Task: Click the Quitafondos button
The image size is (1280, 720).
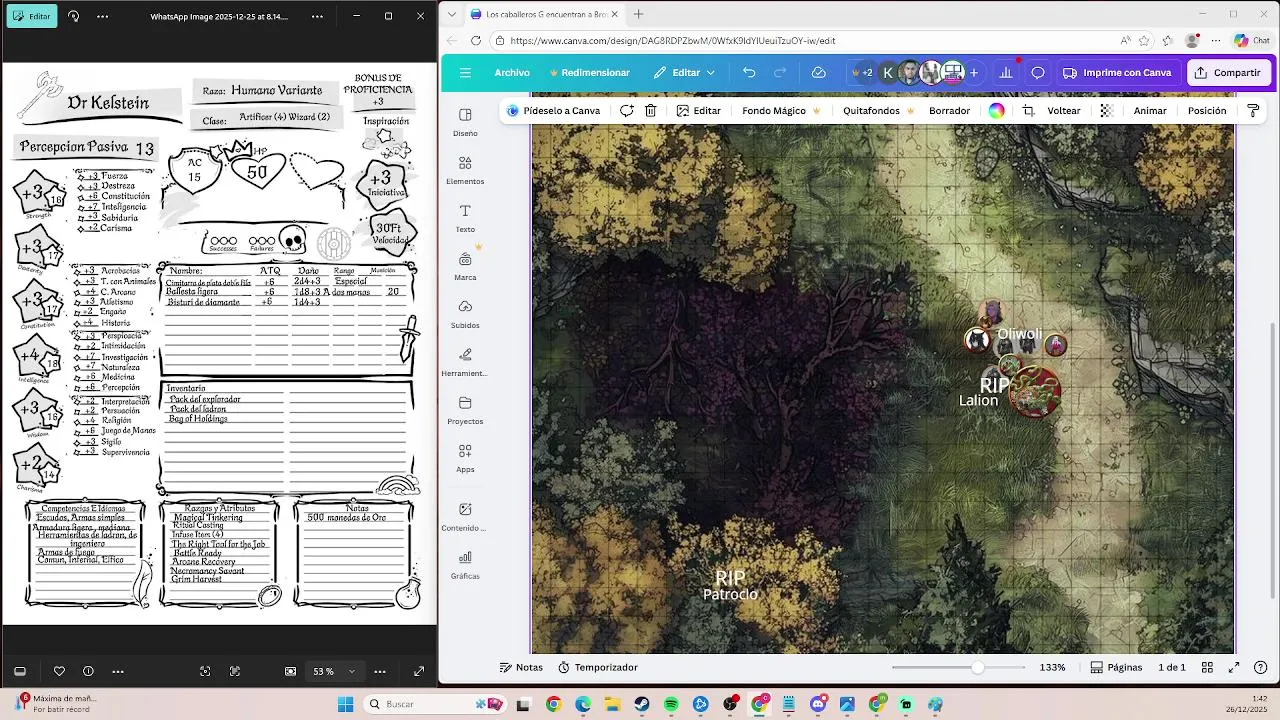Action: pos(878,111)
